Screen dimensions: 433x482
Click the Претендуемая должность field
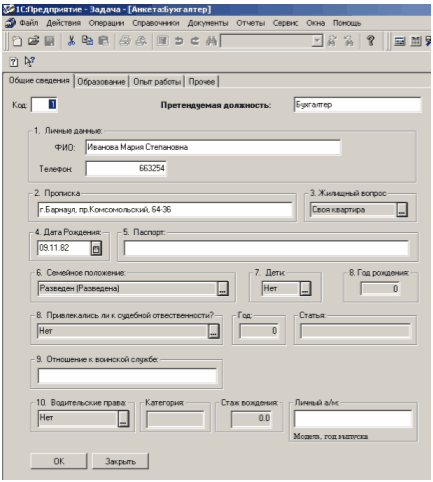coord(358,105)
